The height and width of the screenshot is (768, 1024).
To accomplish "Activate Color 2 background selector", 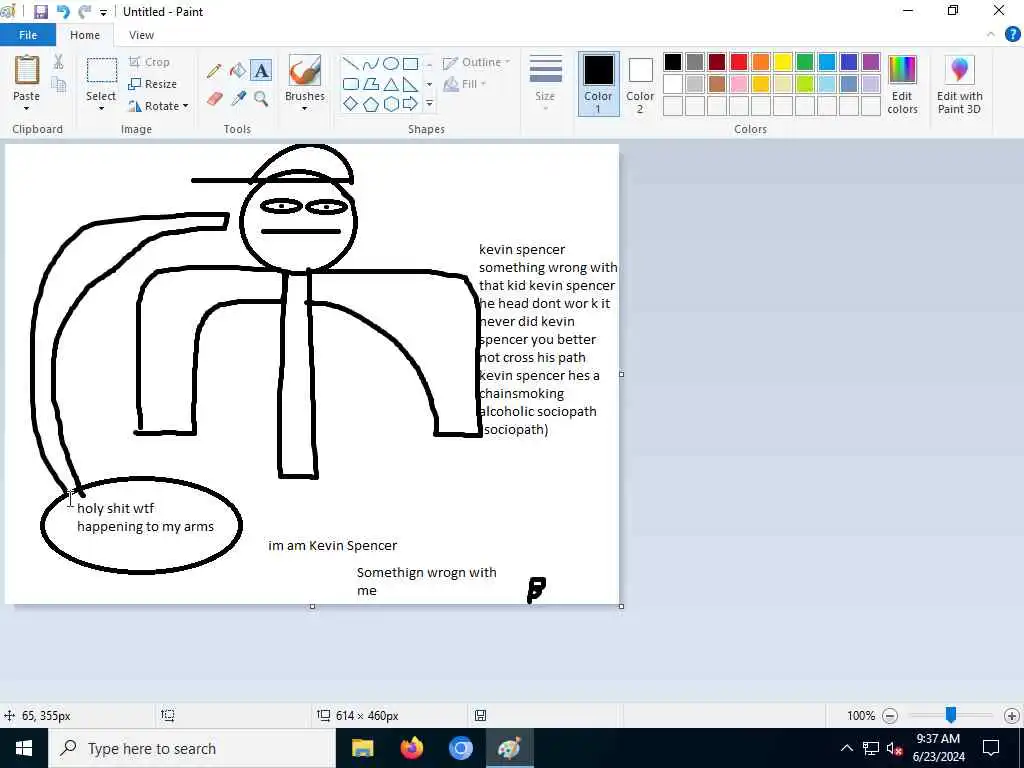I will coord(640,84).
